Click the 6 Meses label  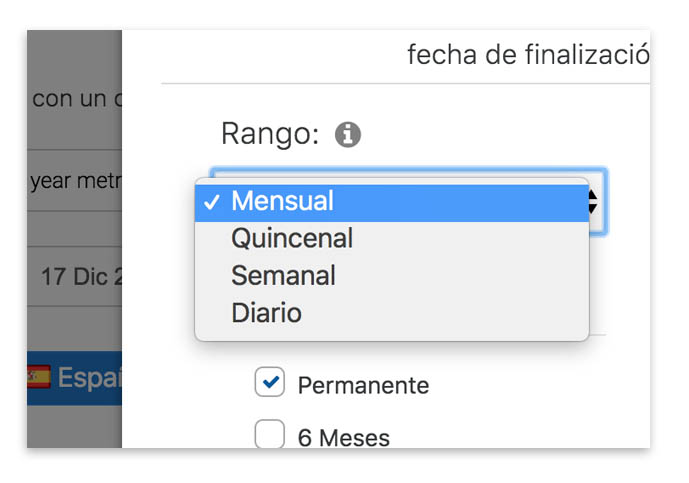(x=344, y=438)
